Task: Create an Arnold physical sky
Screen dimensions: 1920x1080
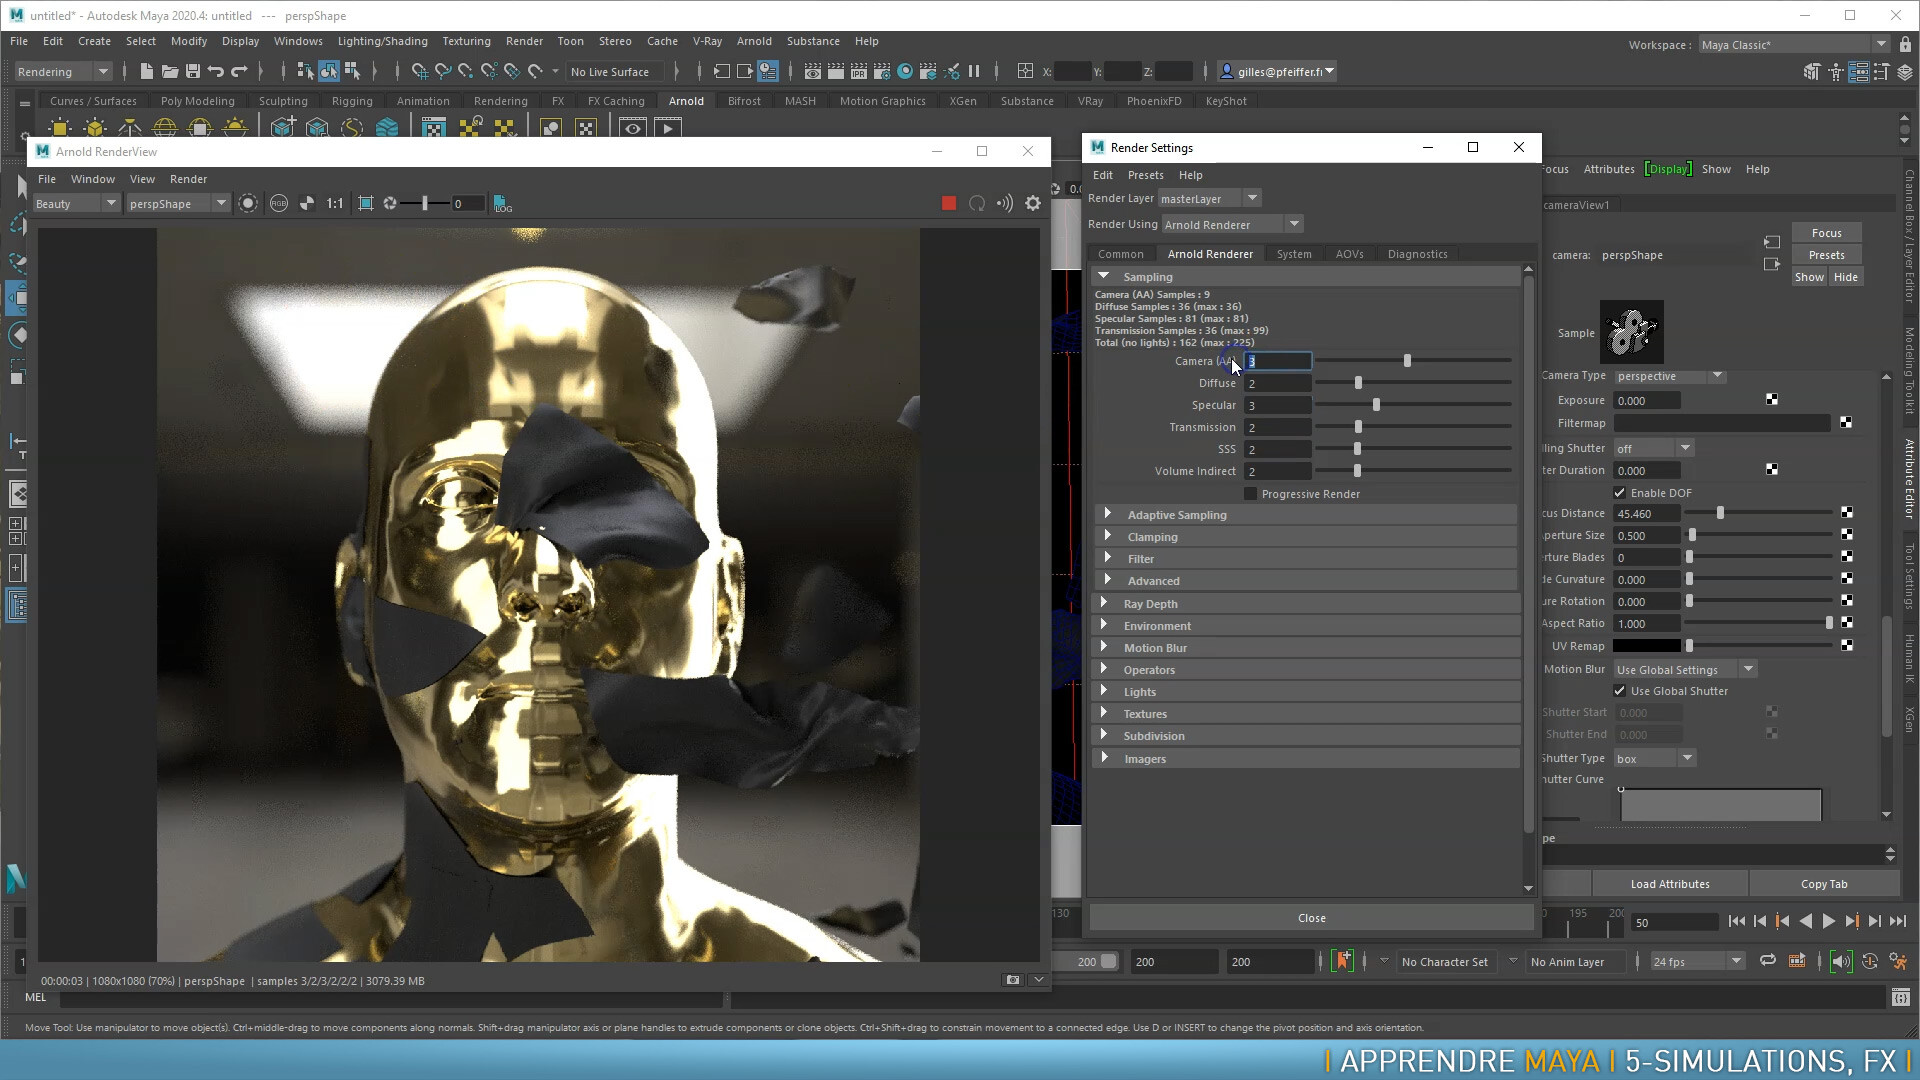Action: point(236,127)
